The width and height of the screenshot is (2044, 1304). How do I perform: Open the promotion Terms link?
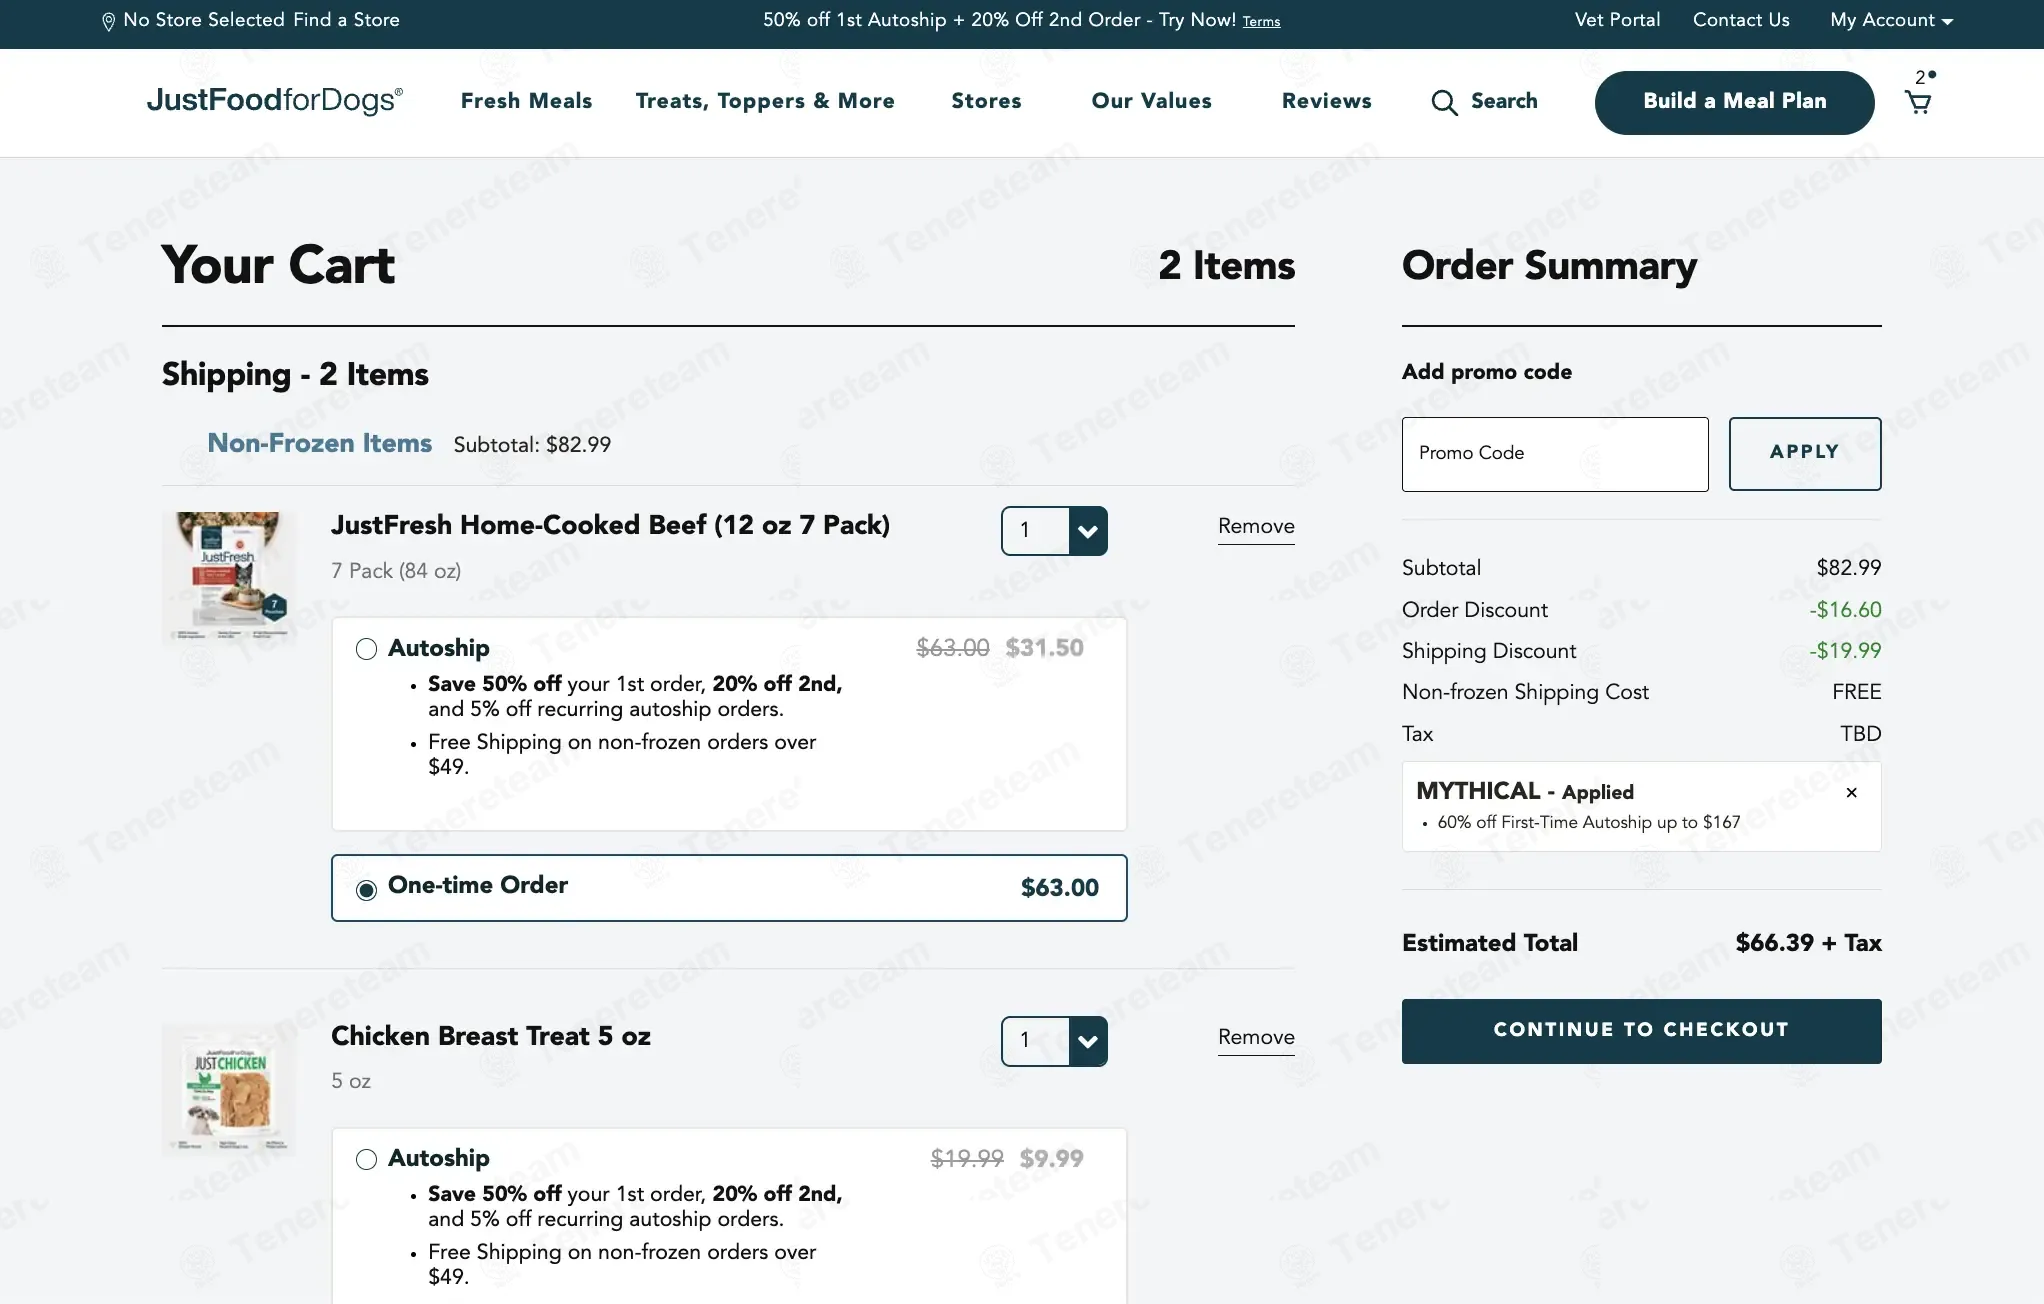1261,22
